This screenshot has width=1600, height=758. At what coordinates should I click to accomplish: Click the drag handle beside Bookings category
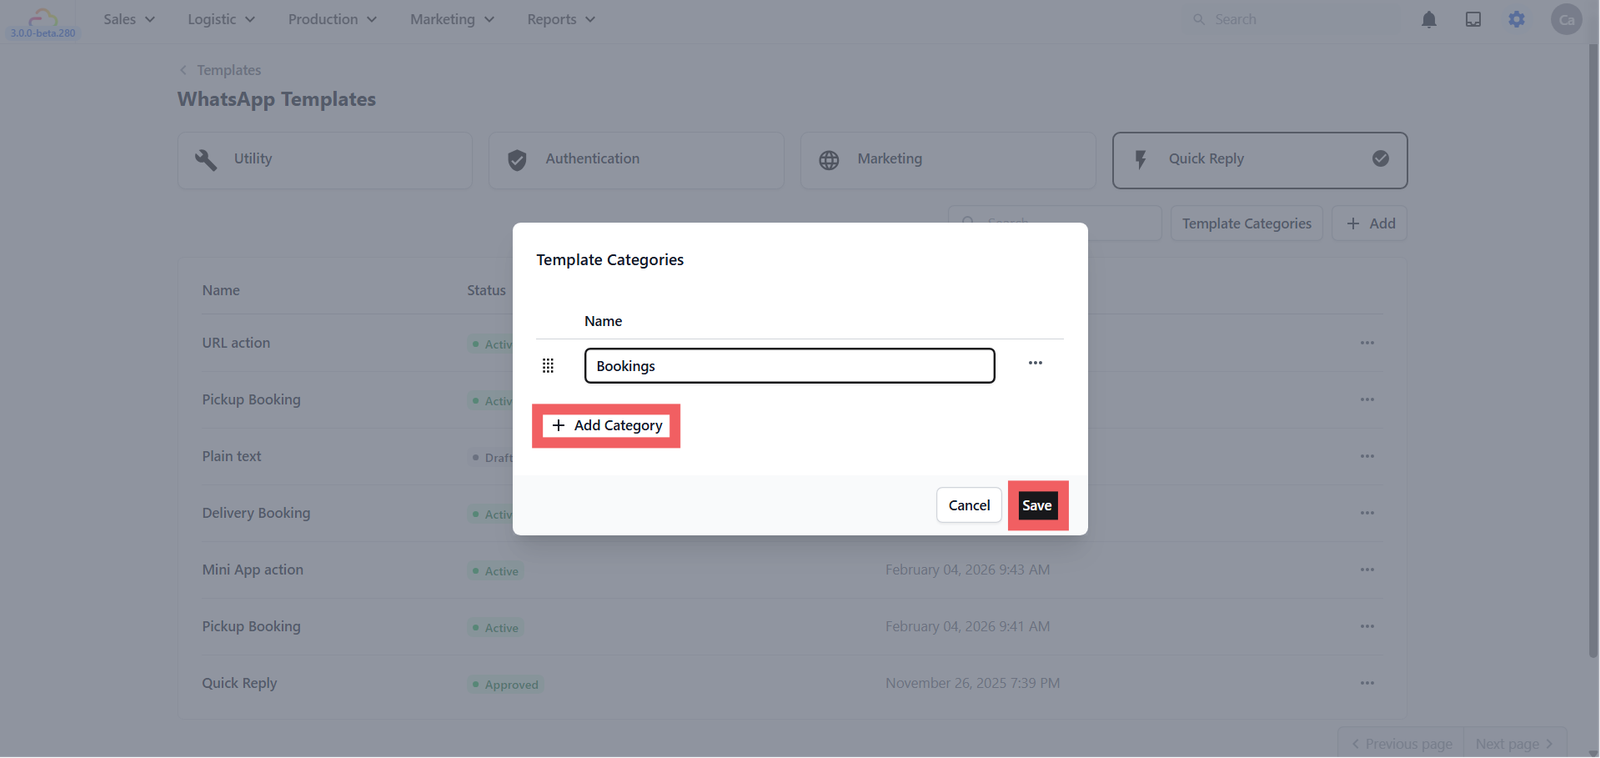point(548,366)
